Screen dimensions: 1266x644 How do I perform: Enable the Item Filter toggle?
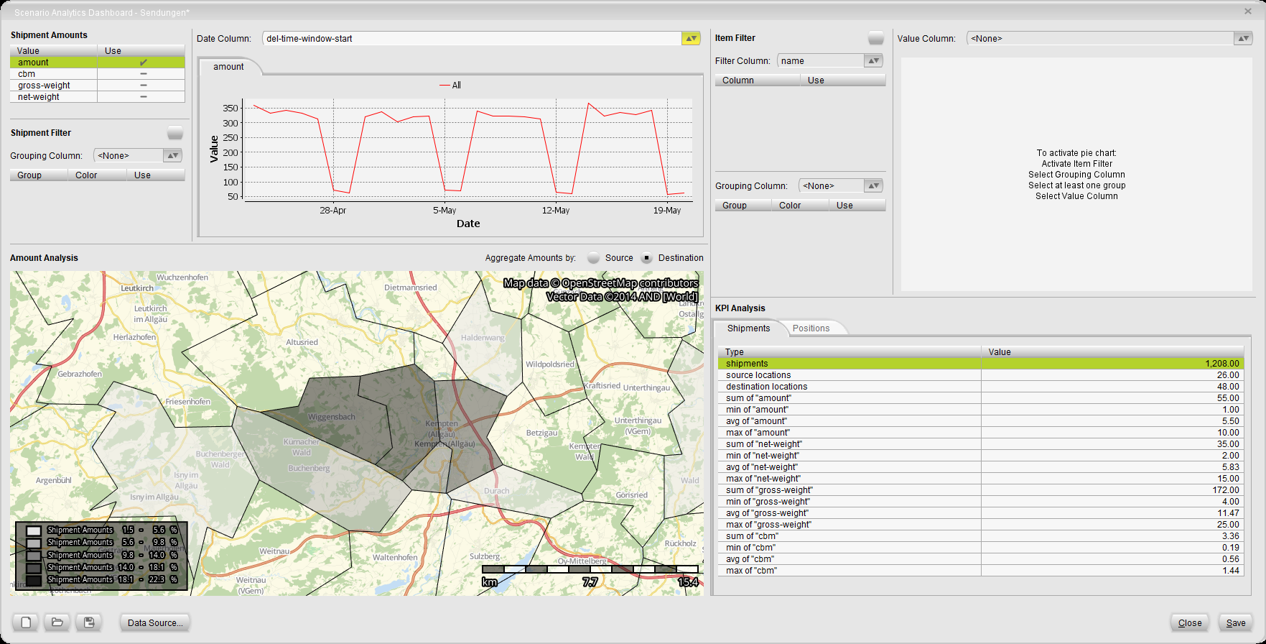tap(875, 38)
